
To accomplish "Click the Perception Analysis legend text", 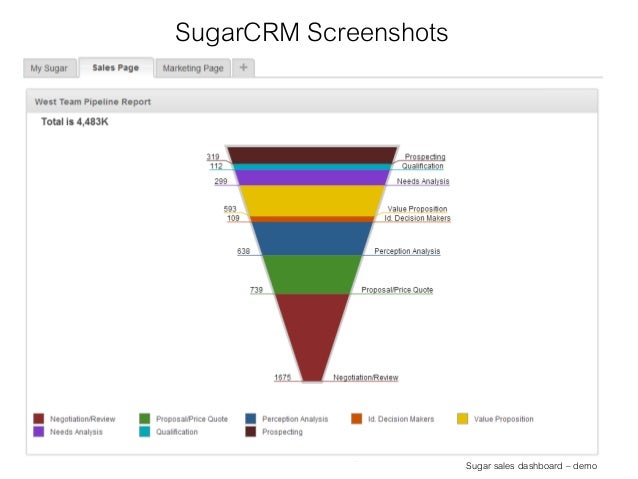I will coord(295,419).
